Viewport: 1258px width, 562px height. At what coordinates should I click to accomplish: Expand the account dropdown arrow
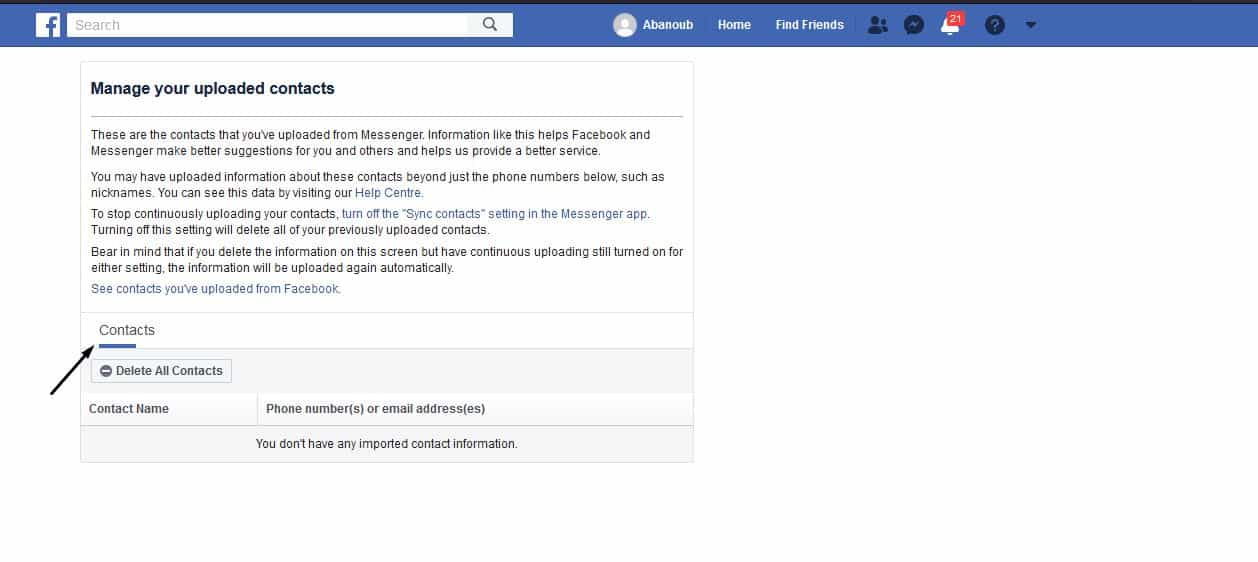1031,25
